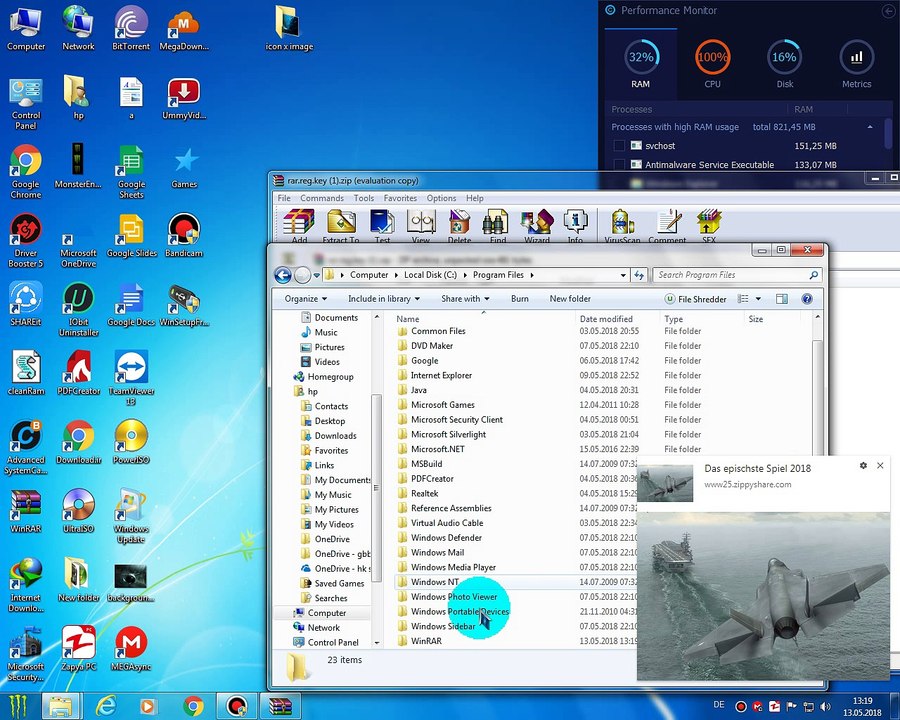Click the Search Program Files field
The height and width of the screenshot is (720, 900).
(737, 275)
